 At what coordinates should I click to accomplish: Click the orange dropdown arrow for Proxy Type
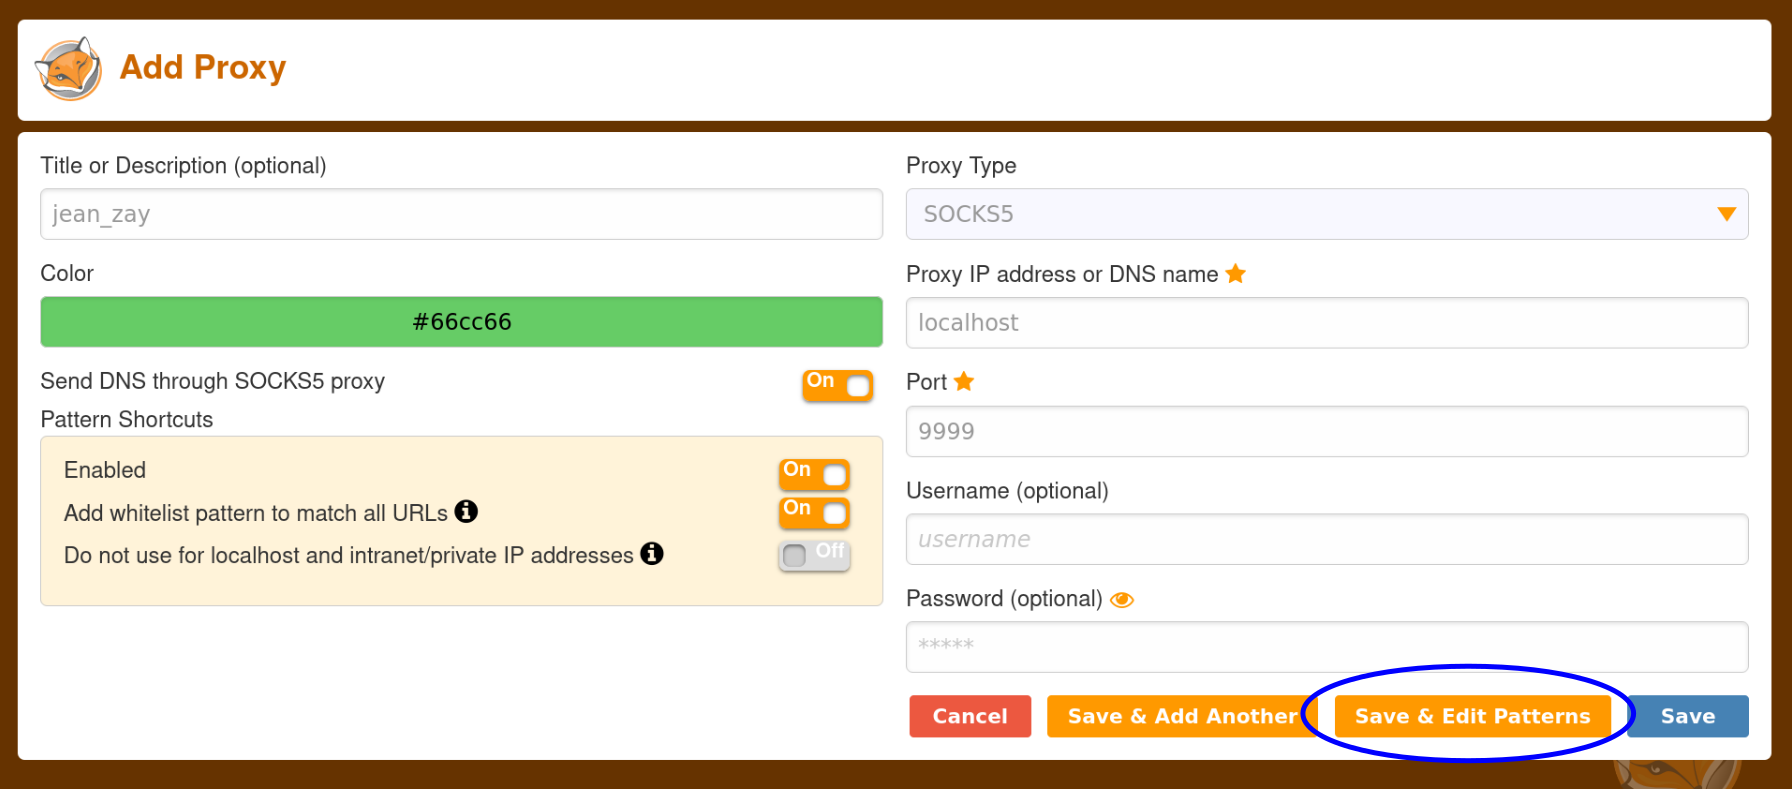pyautogui.click(x=1726, y=214)
